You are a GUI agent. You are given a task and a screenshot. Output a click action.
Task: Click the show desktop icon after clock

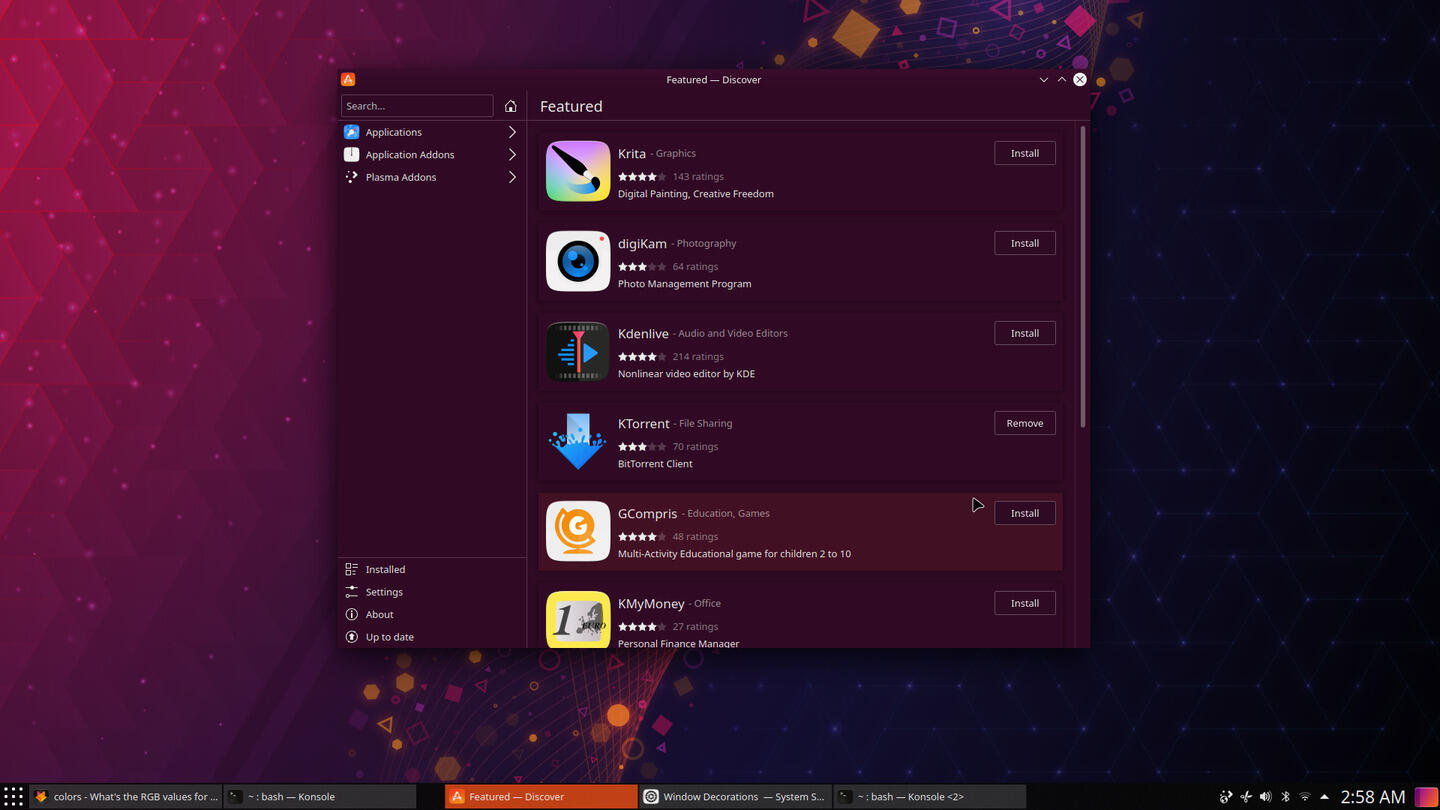click(1426, 797)
